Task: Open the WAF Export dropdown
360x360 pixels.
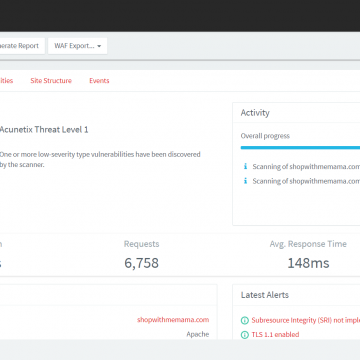Action: click(x=77, y=46)
